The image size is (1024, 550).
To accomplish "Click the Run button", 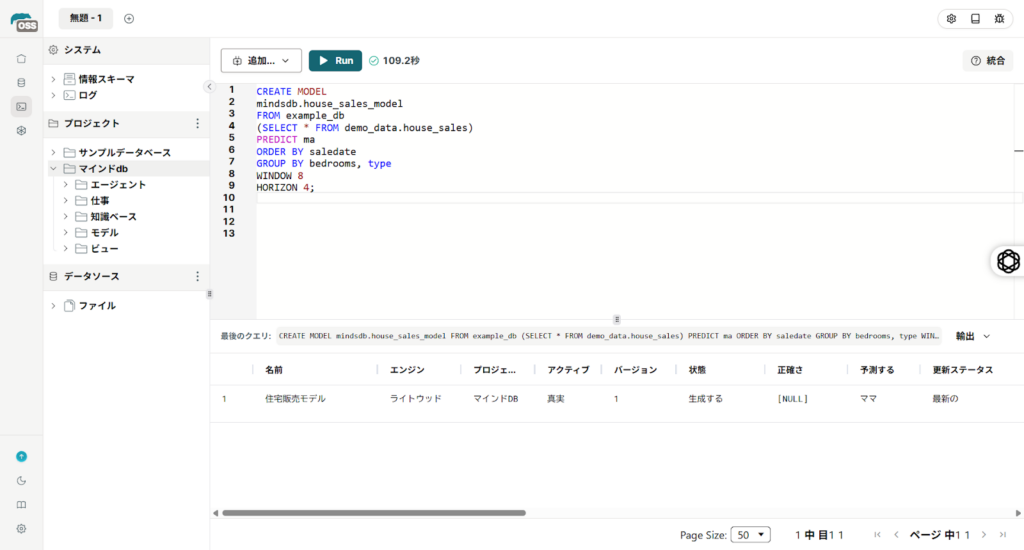I will (335, 61).
